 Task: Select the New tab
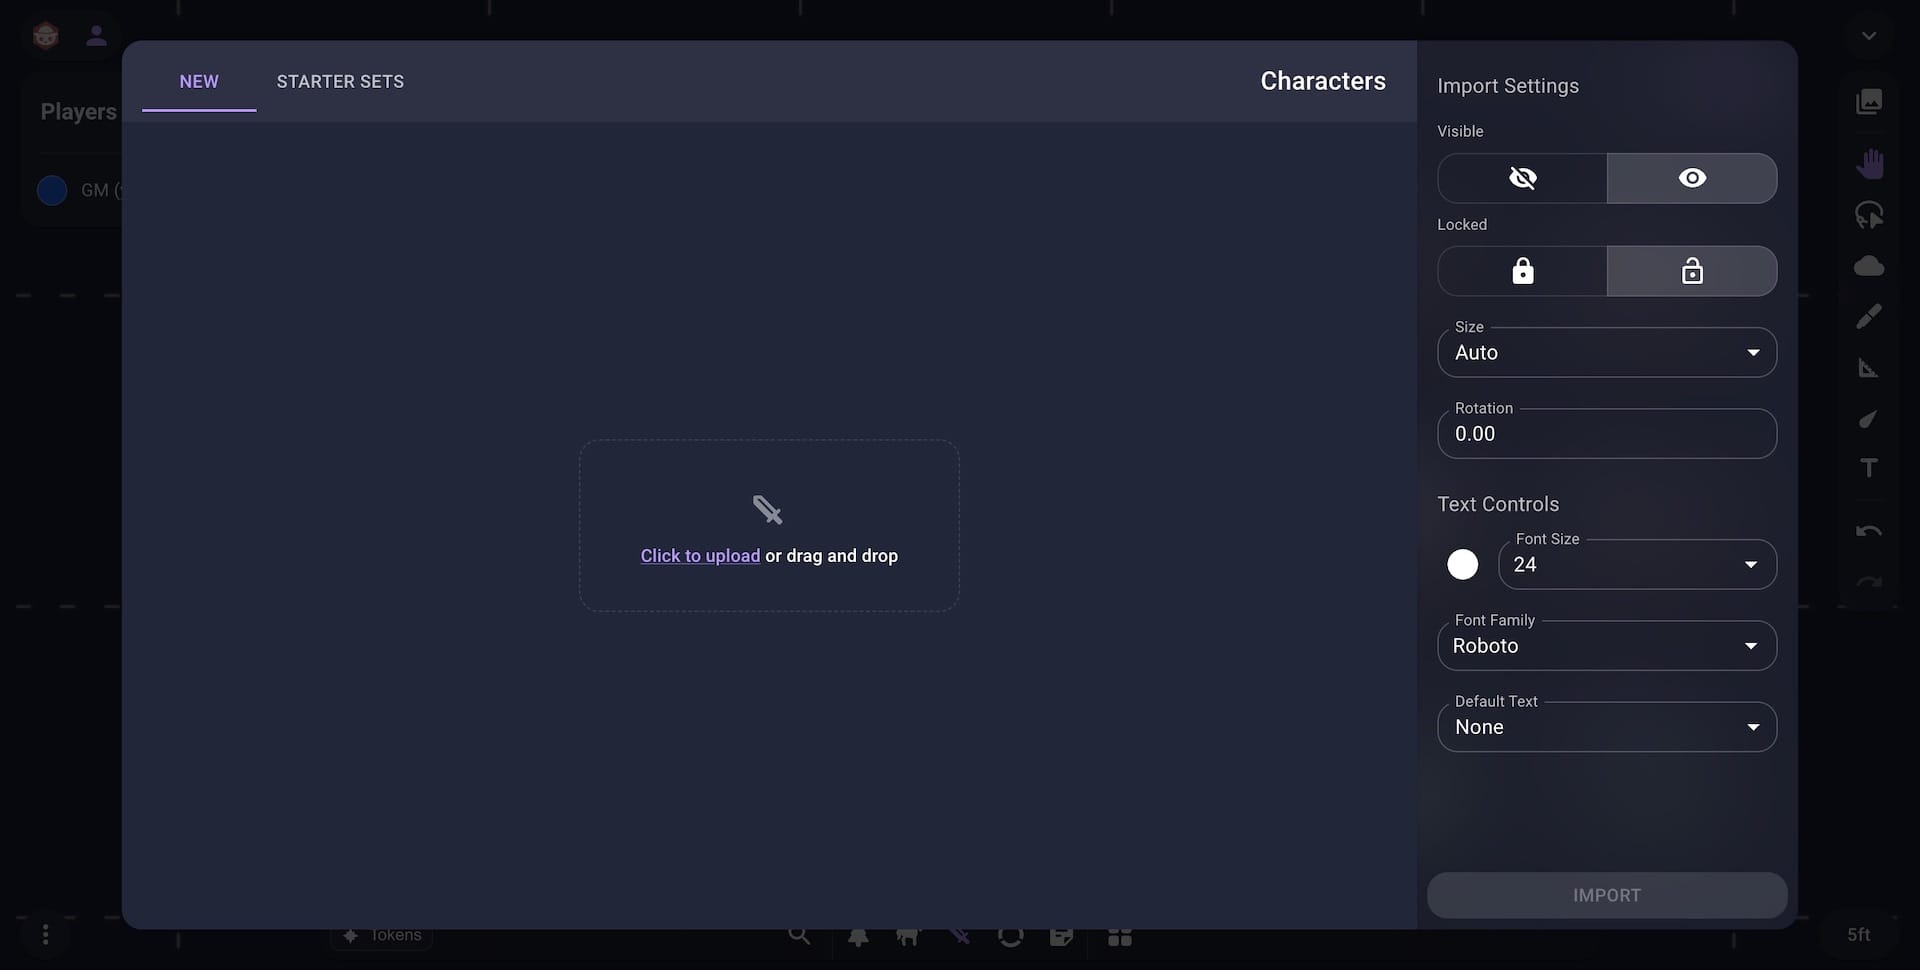click(199, 81)
